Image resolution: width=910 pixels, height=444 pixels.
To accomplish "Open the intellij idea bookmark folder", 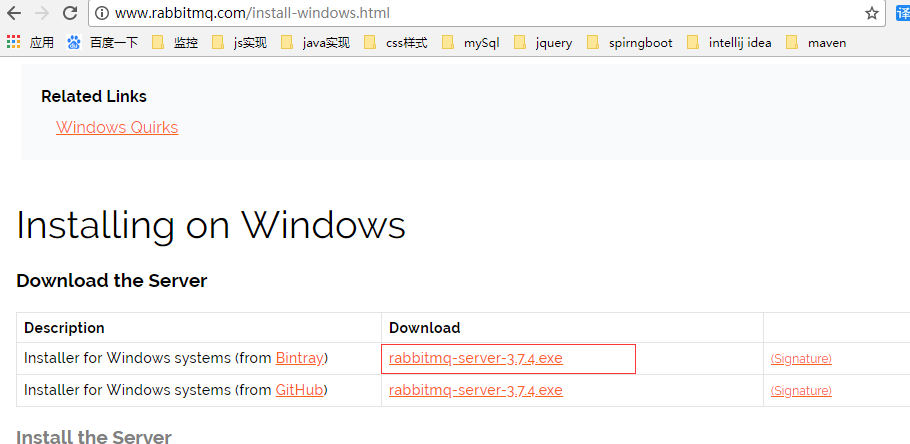I will click(729, 42).
